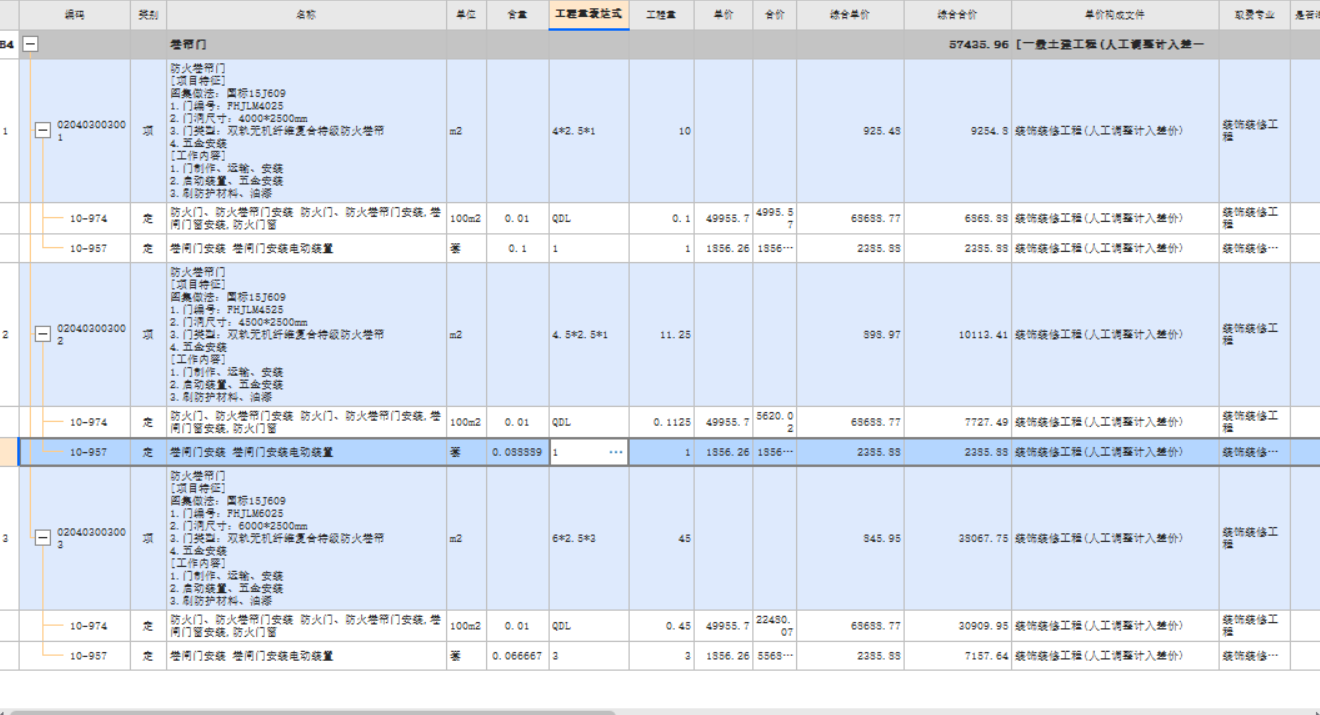Select total price cell 9254.8
Image resolution: width=1320 pixels, height=715 pixels.
[x=958, y=131]
